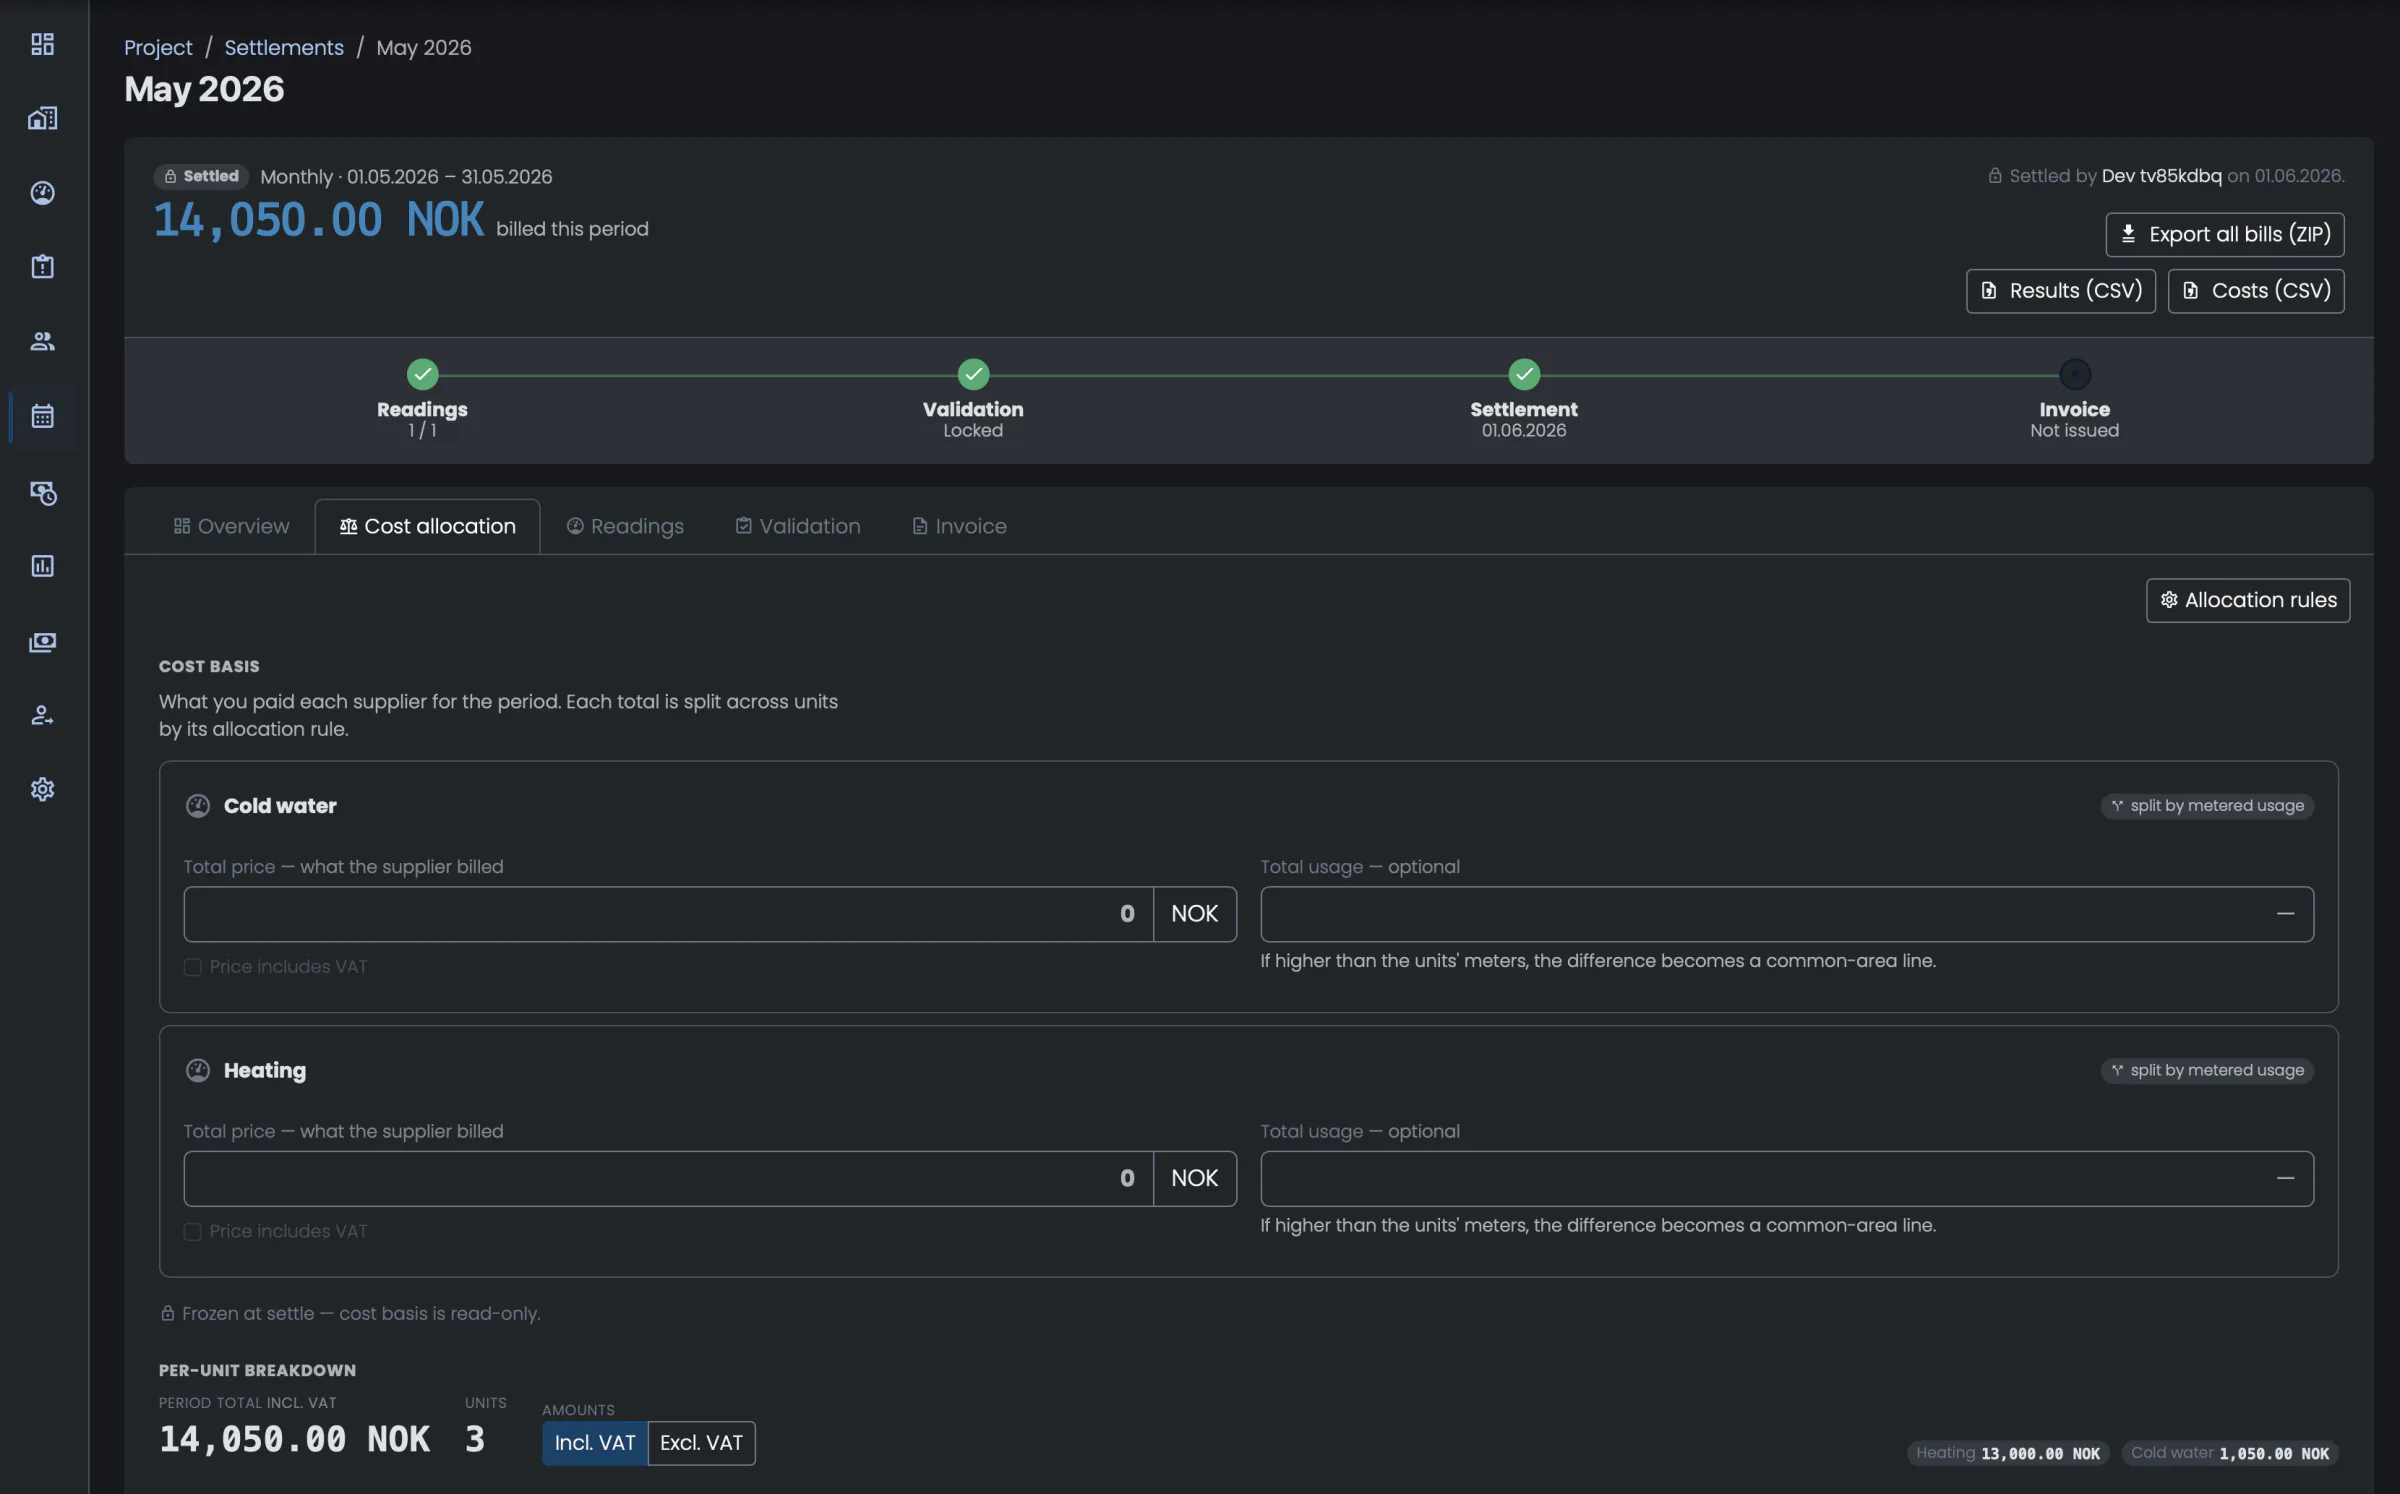Switch to the Readings tab
Screen dimensions: 2400x1494
(625, 526)
